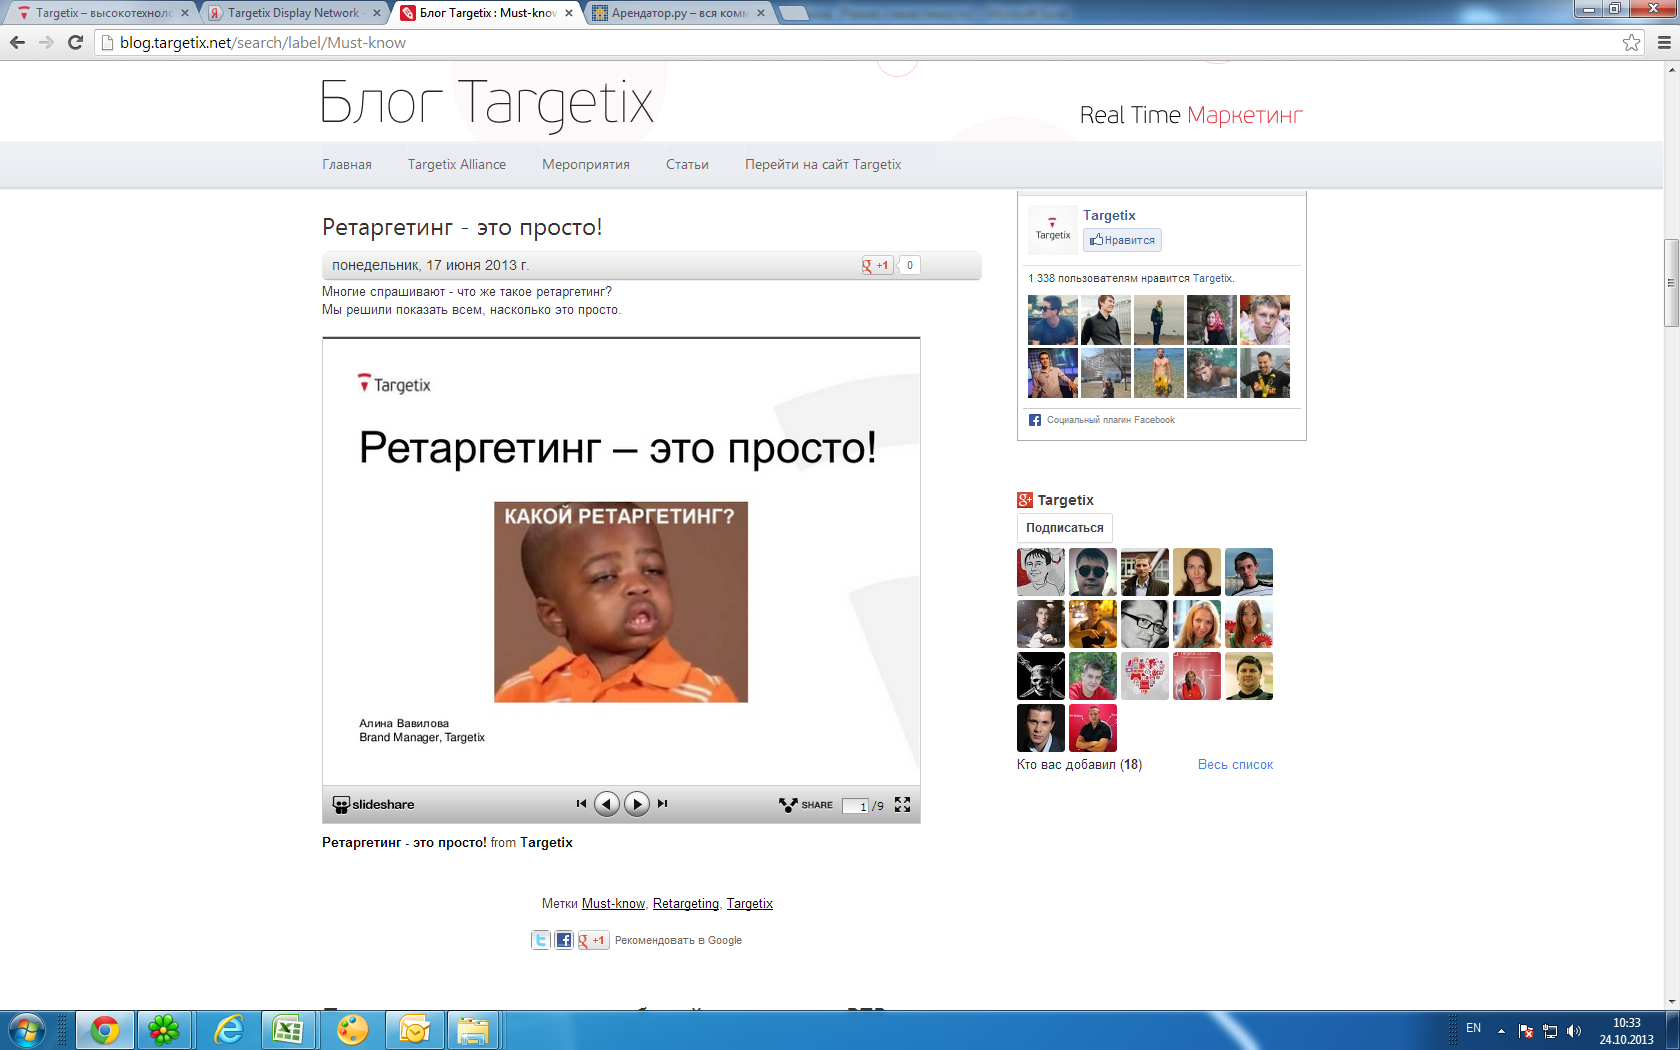Click the slideshare logo in the player

click(373, 804)
